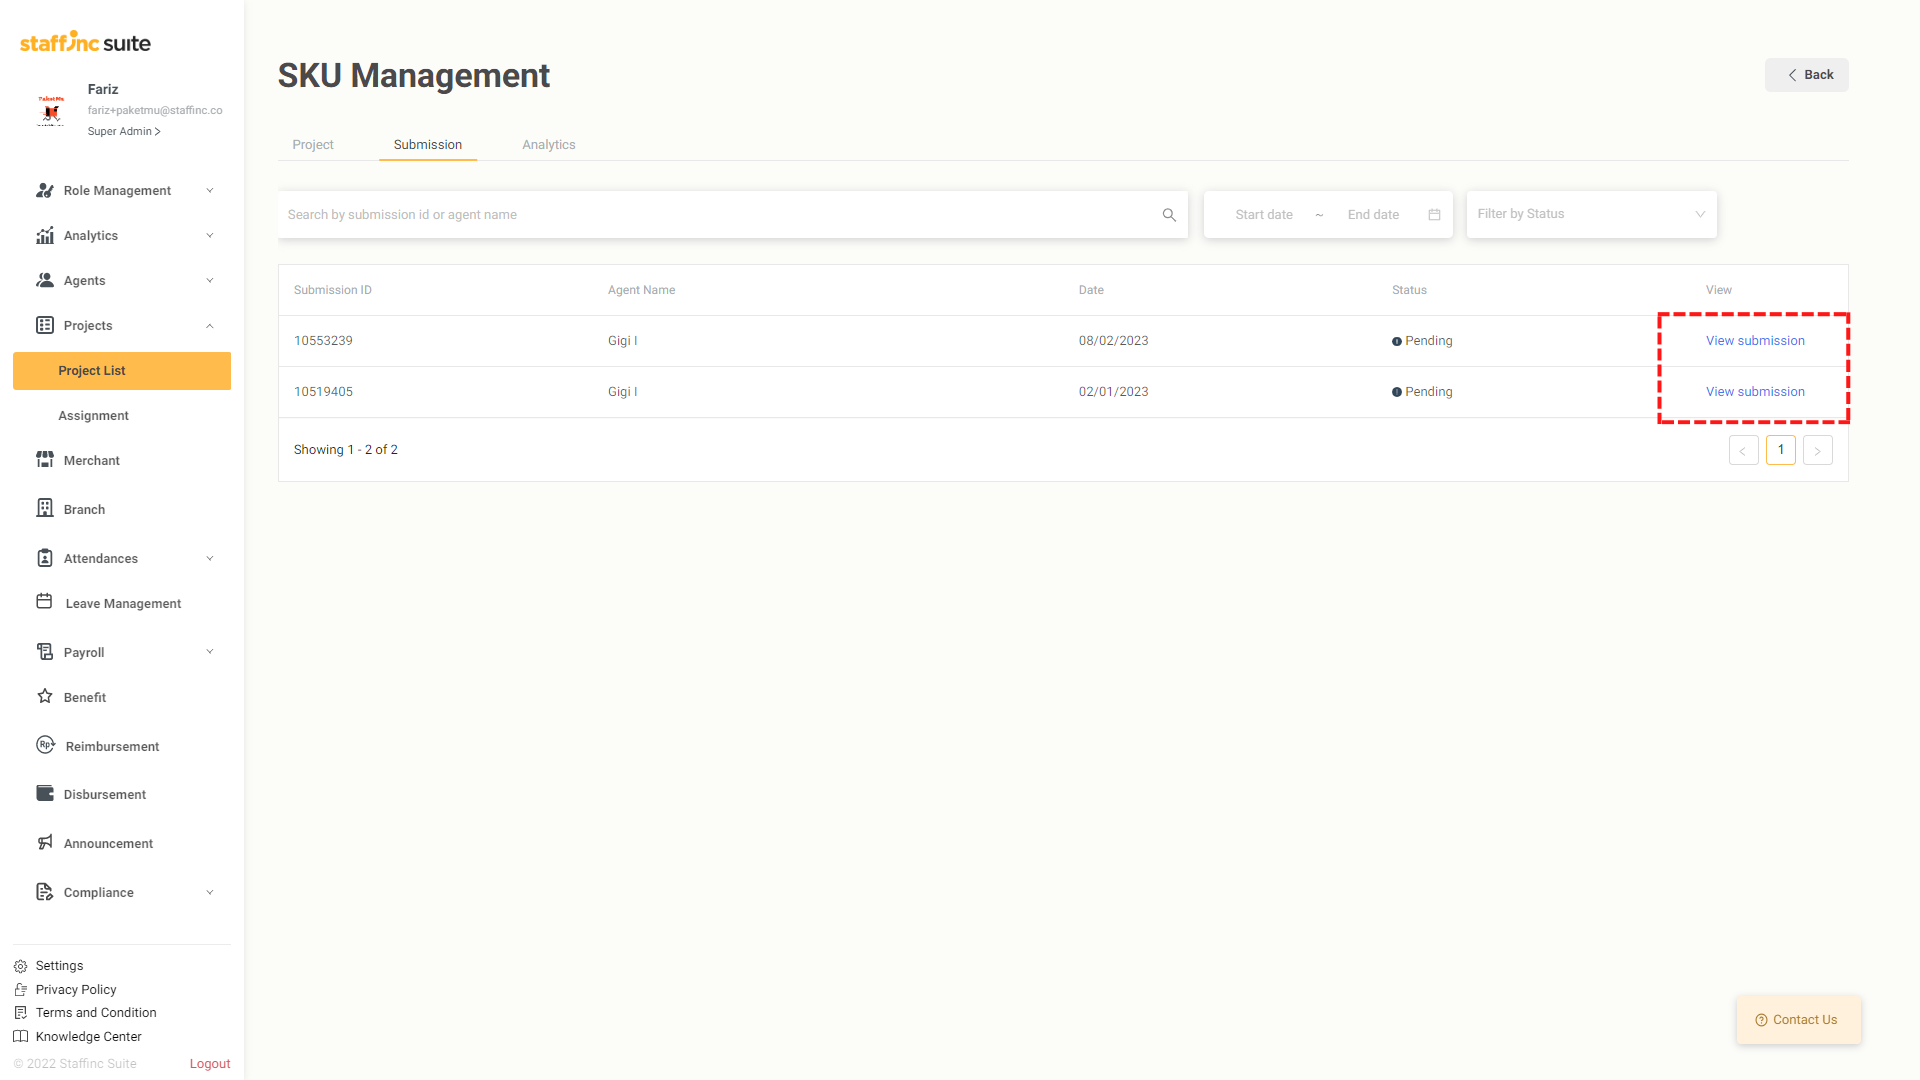This screenshot has width=1920, height=1080.
Task: Click the search magnifier icon
Action: [1169, 215]
